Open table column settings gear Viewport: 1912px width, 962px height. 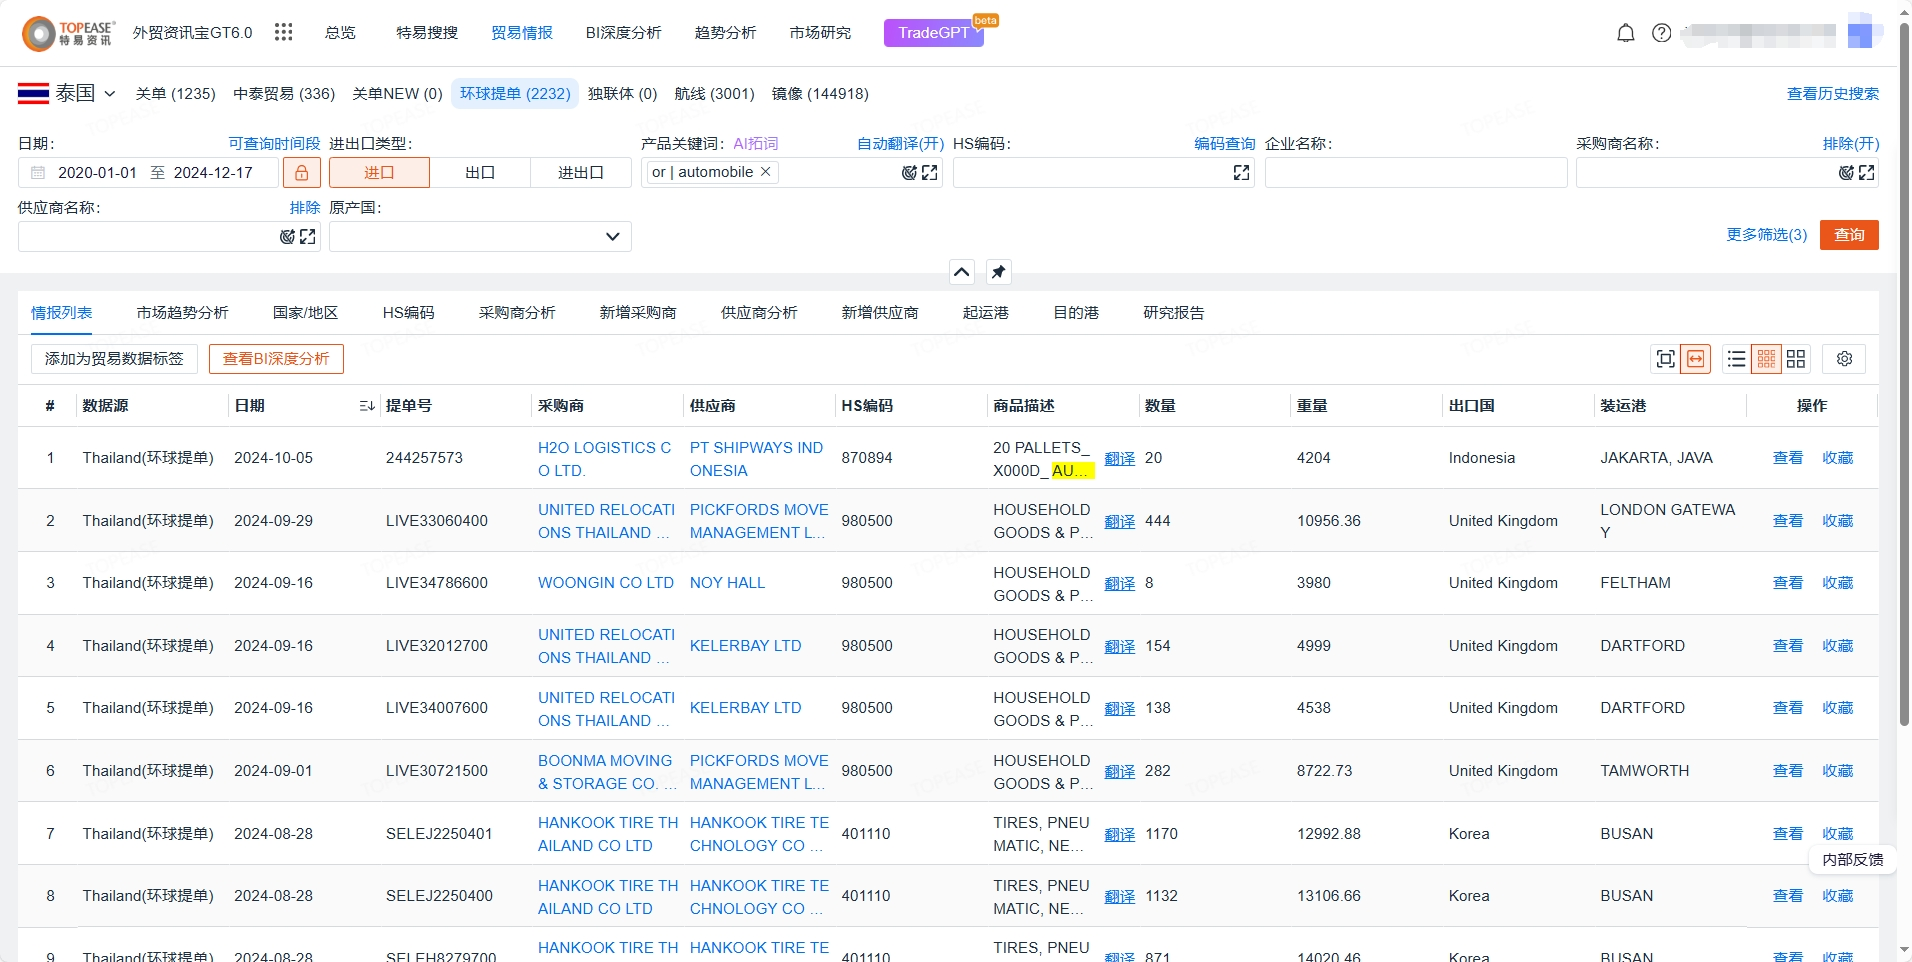pos(1844,359)
